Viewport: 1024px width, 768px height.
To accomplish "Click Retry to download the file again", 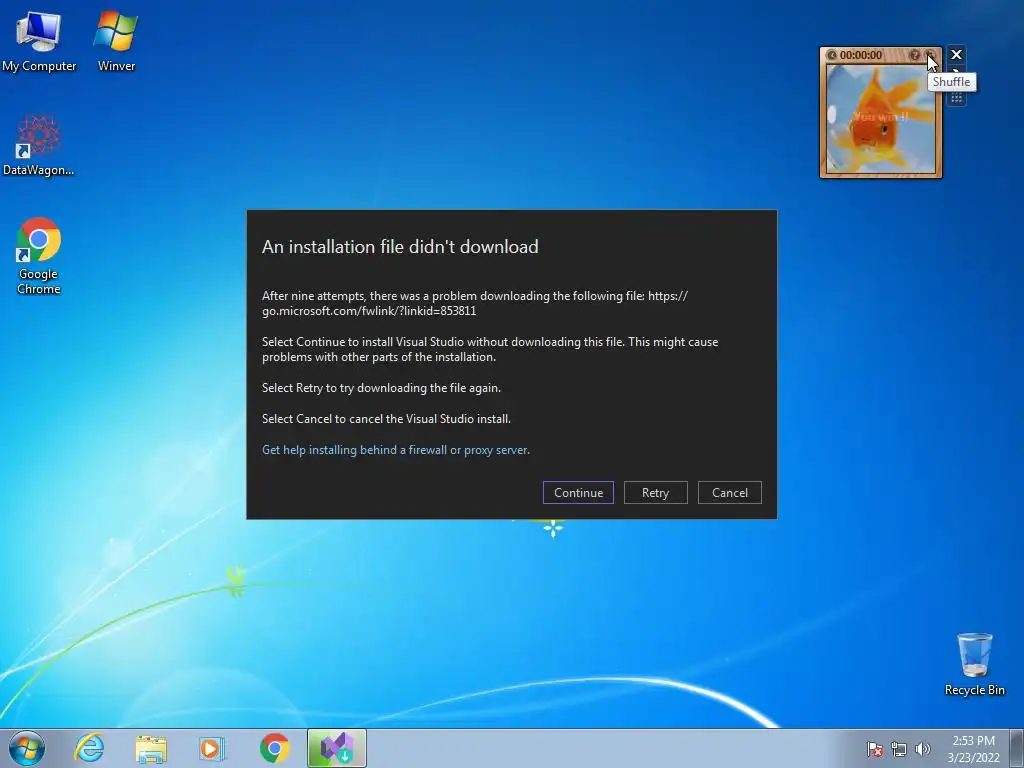I will (x=655, y=492).
